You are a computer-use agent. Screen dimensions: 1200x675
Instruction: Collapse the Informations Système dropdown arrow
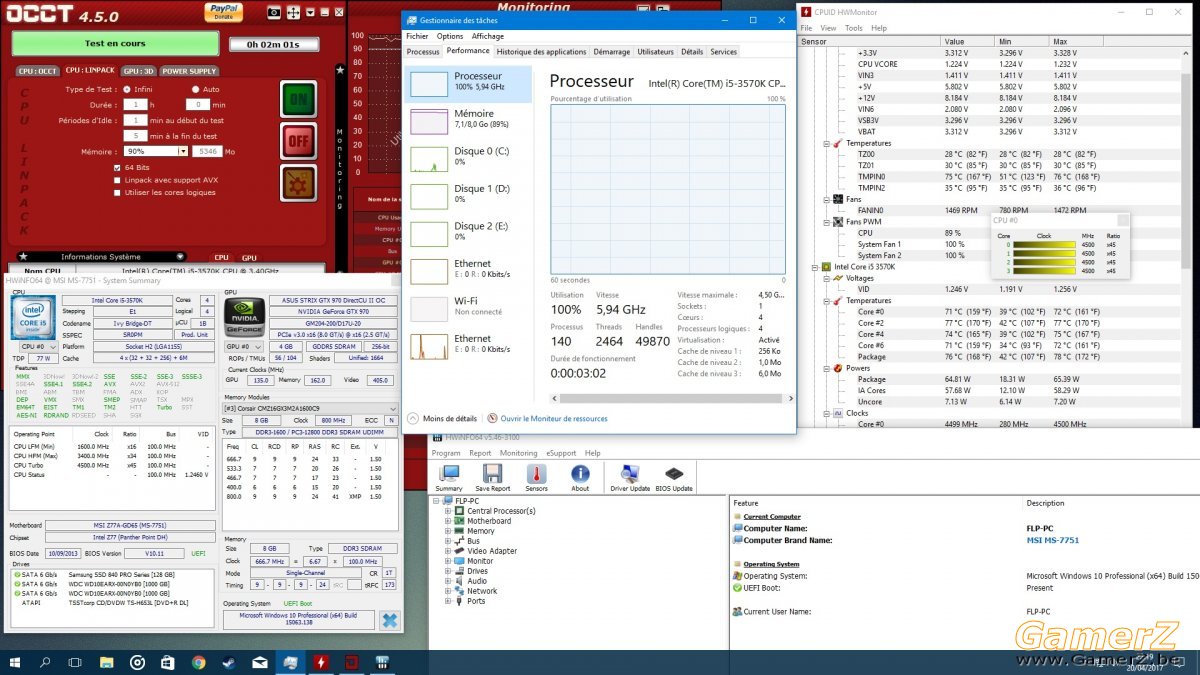click(181, 257)
